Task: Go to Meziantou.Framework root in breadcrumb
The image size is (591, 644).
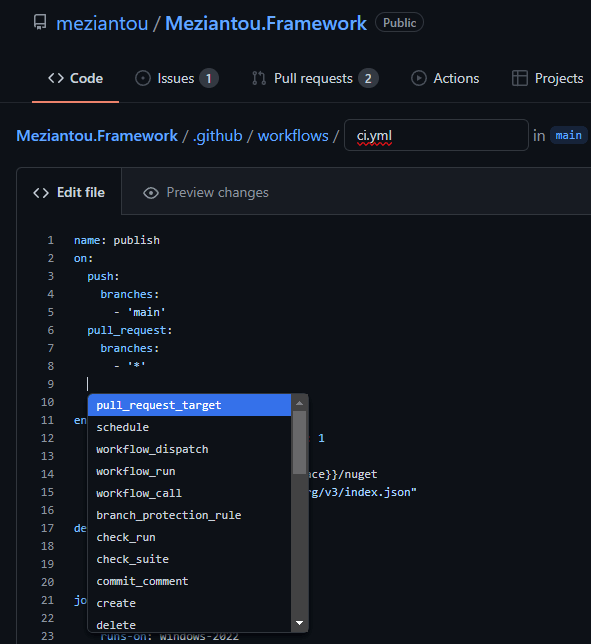Action: pos(97,136)
